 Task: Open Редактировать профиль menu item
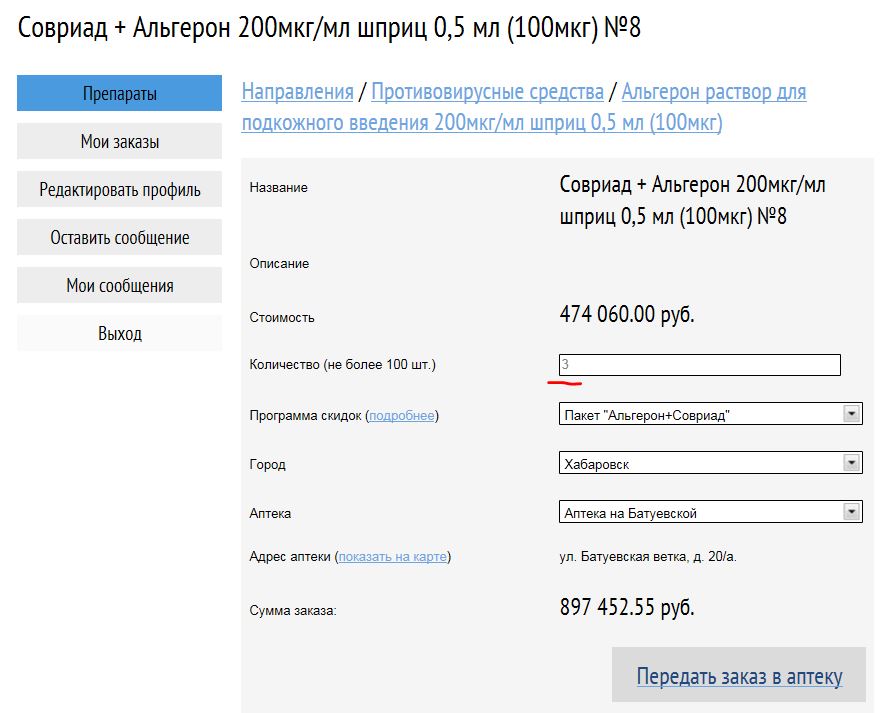tap(119, 189)
